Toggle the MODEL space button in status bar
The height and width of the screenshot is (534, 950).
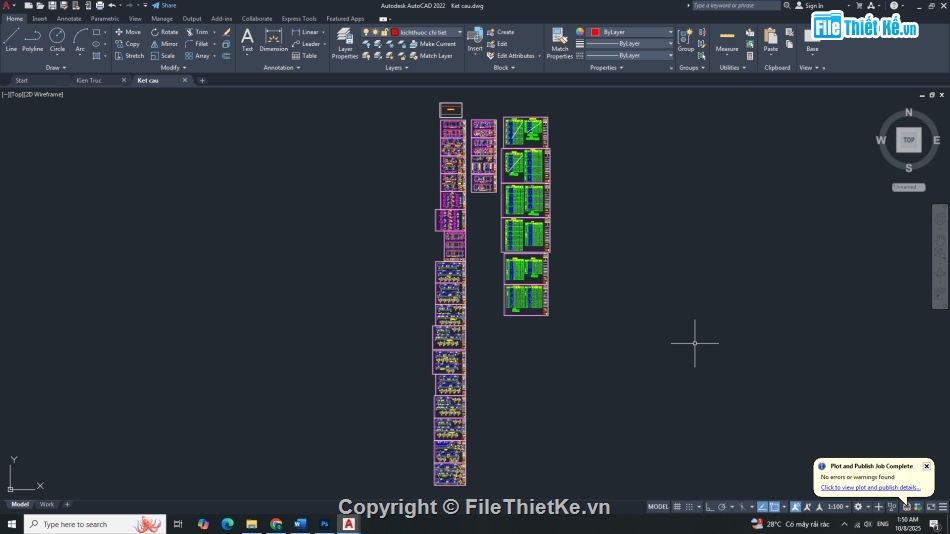click(x=658, y=507)
